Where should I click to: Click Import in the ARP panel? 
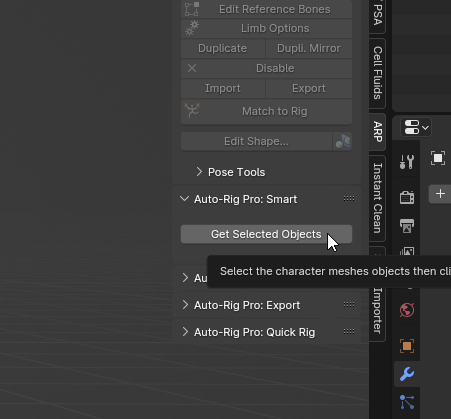point(223,88)
